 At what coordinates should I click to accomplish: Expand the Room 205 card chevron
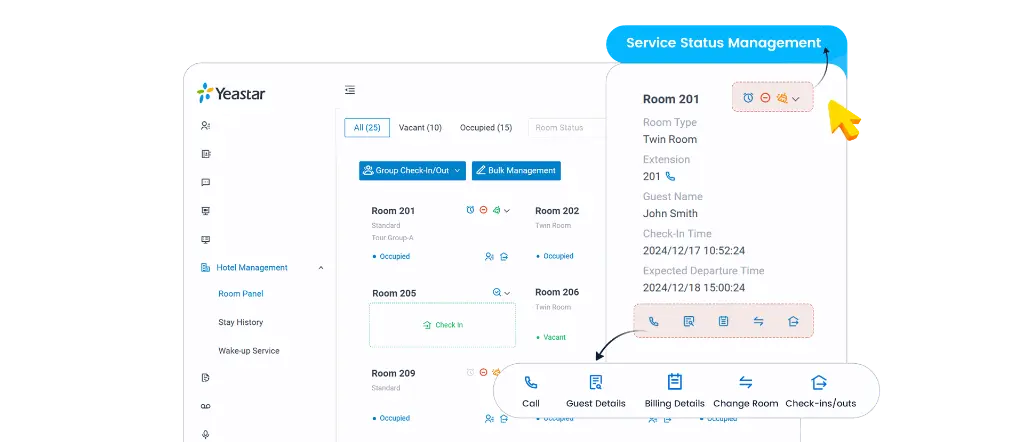[x=507, y=293]
